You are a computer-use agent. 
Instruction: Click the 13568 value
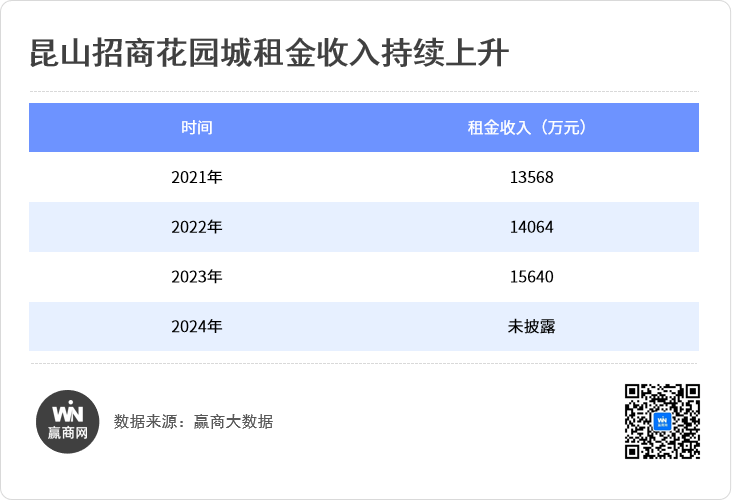tap(531, 177)
